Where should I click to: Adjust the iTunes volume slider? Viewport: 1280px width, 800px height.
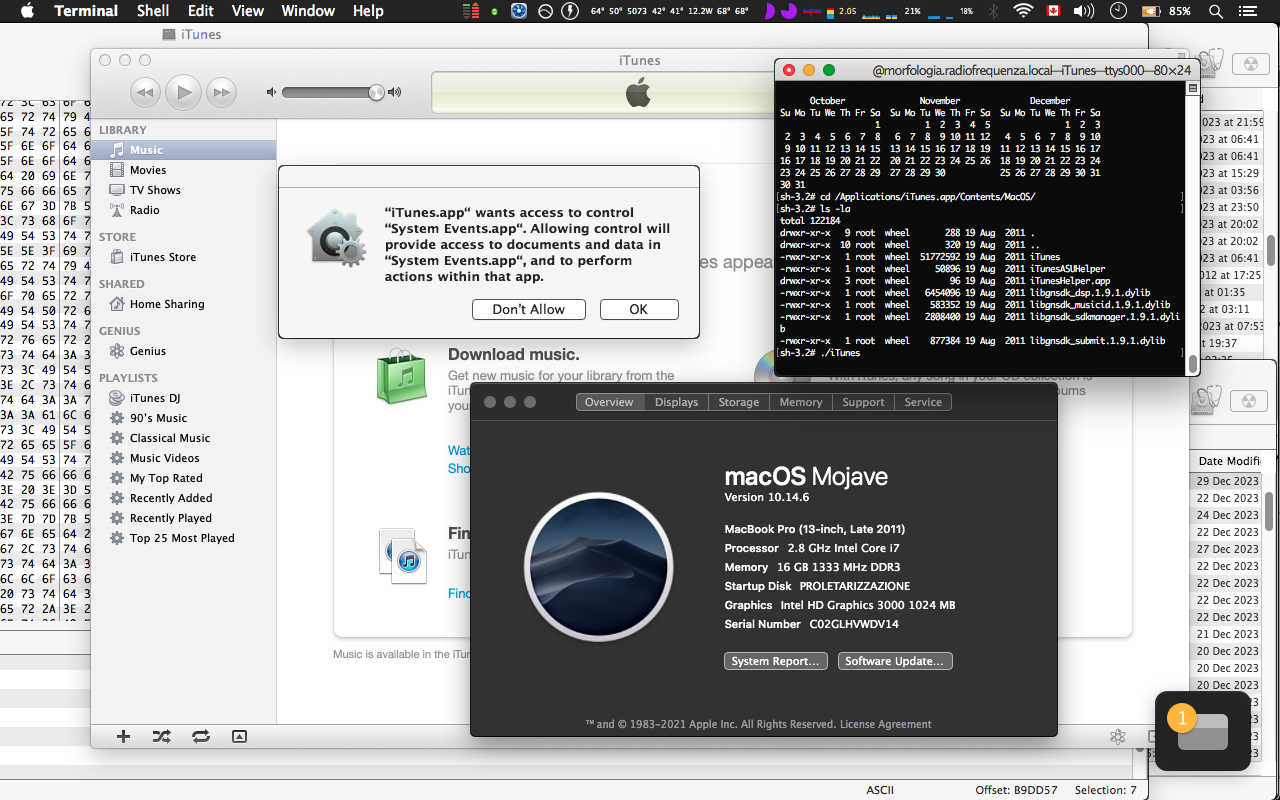pyautogui.click(x=376, y=92)
